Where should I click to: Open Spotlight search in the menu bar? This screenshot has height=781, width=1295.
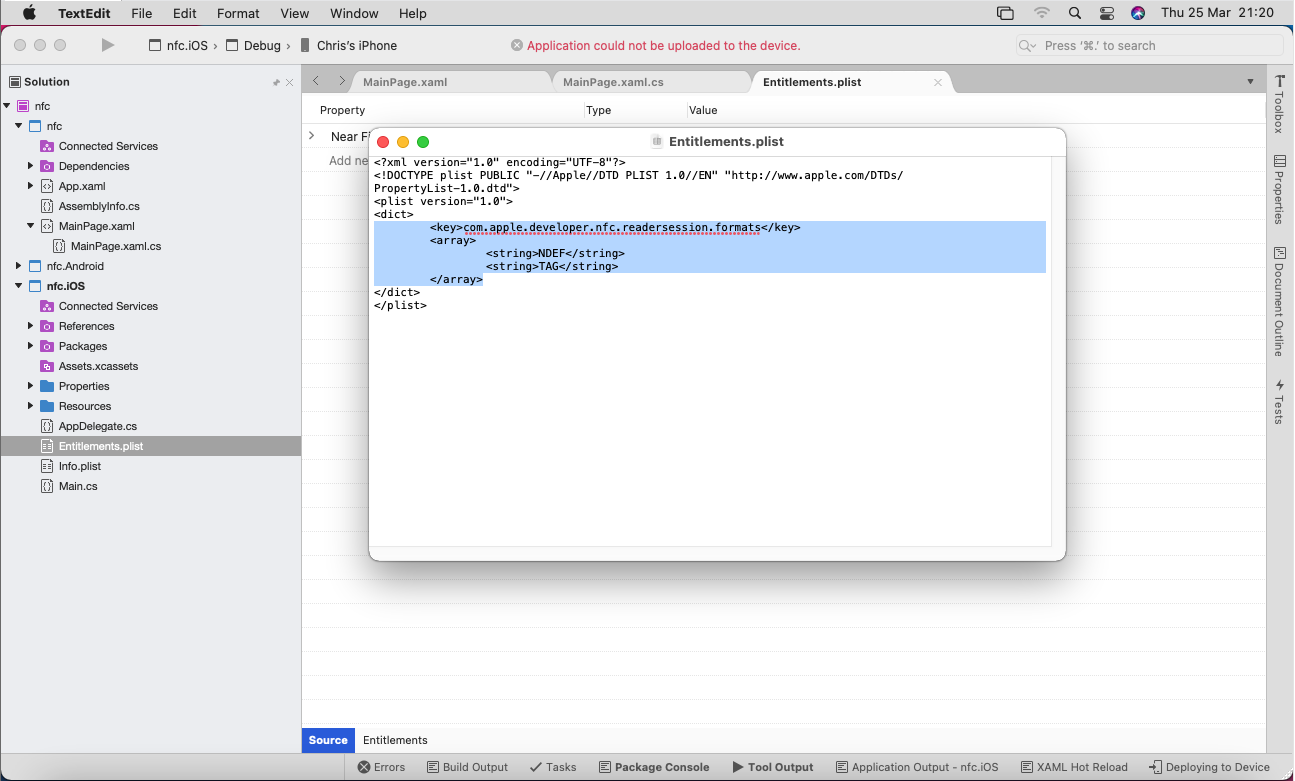tap(1075, 13)
